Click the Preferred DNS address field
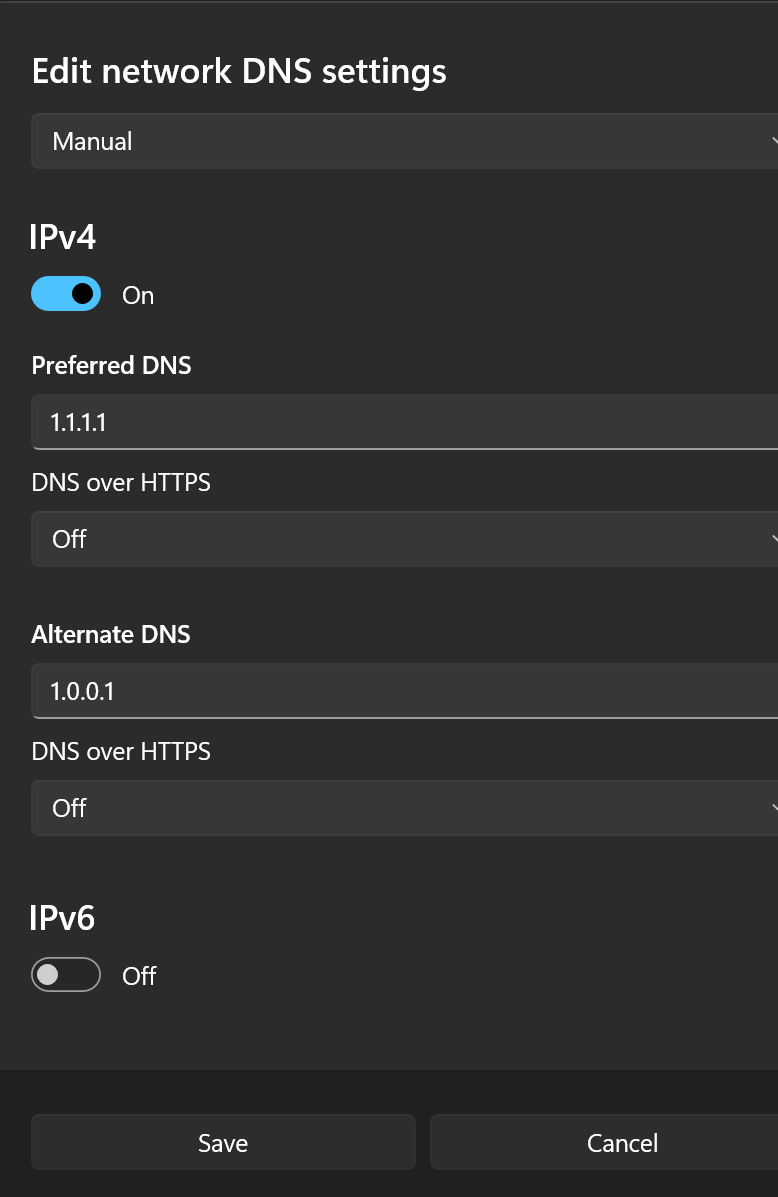 [x=400, y=422]
